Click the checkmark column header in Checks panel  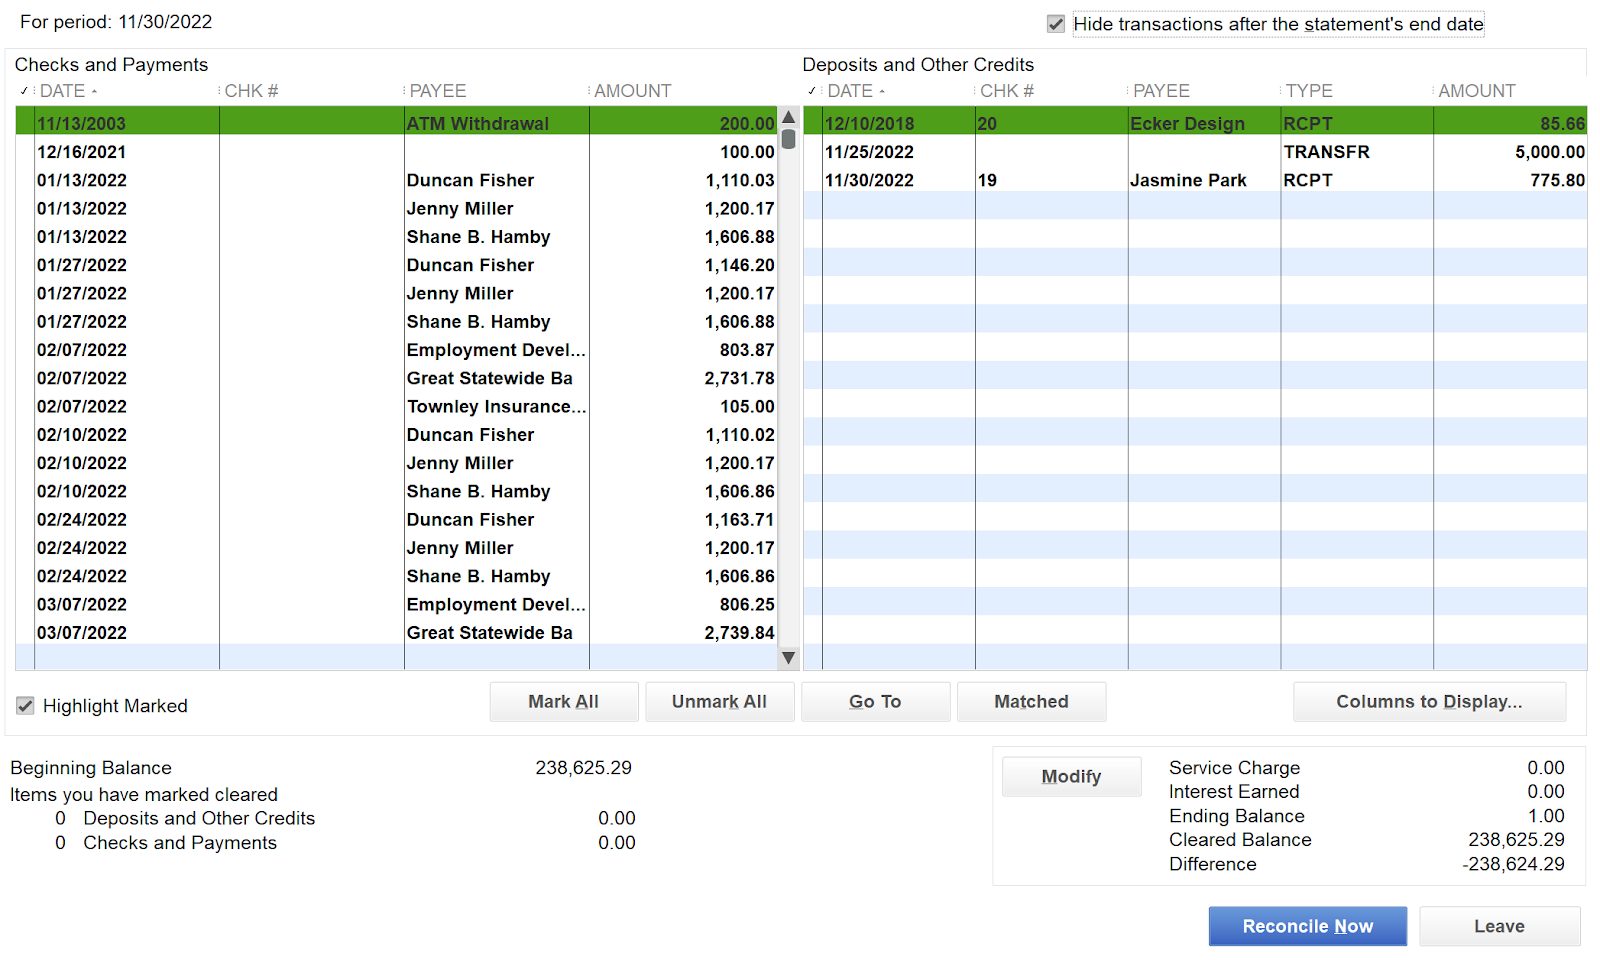[x=23, y=90]
